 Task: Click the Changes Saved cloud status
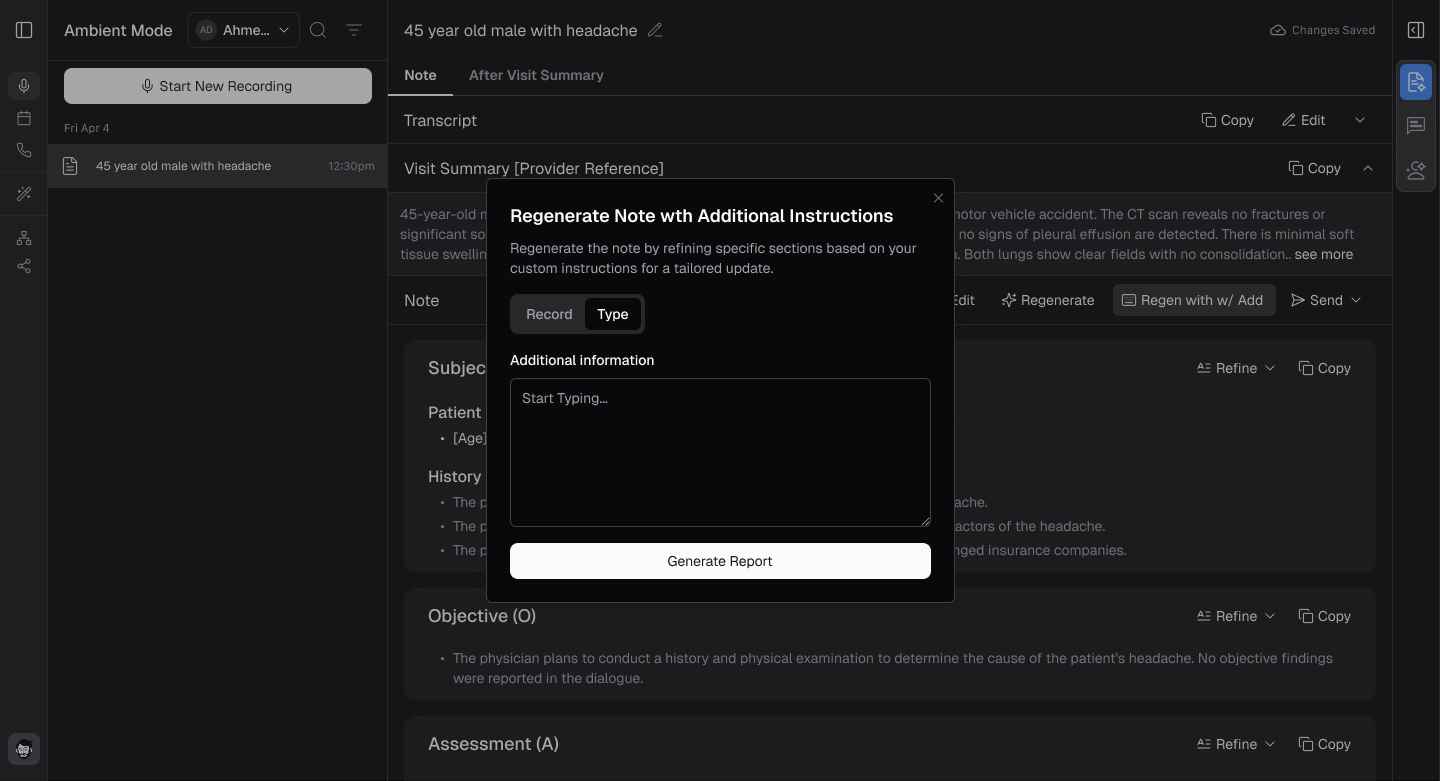tap(1322, 30)
